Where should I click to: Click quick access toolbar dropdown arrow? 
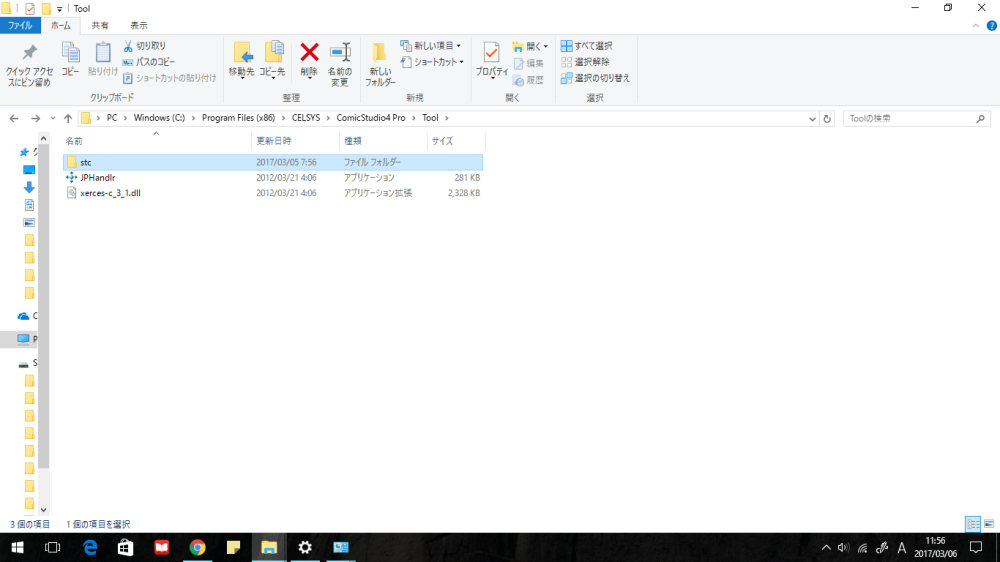59,9
